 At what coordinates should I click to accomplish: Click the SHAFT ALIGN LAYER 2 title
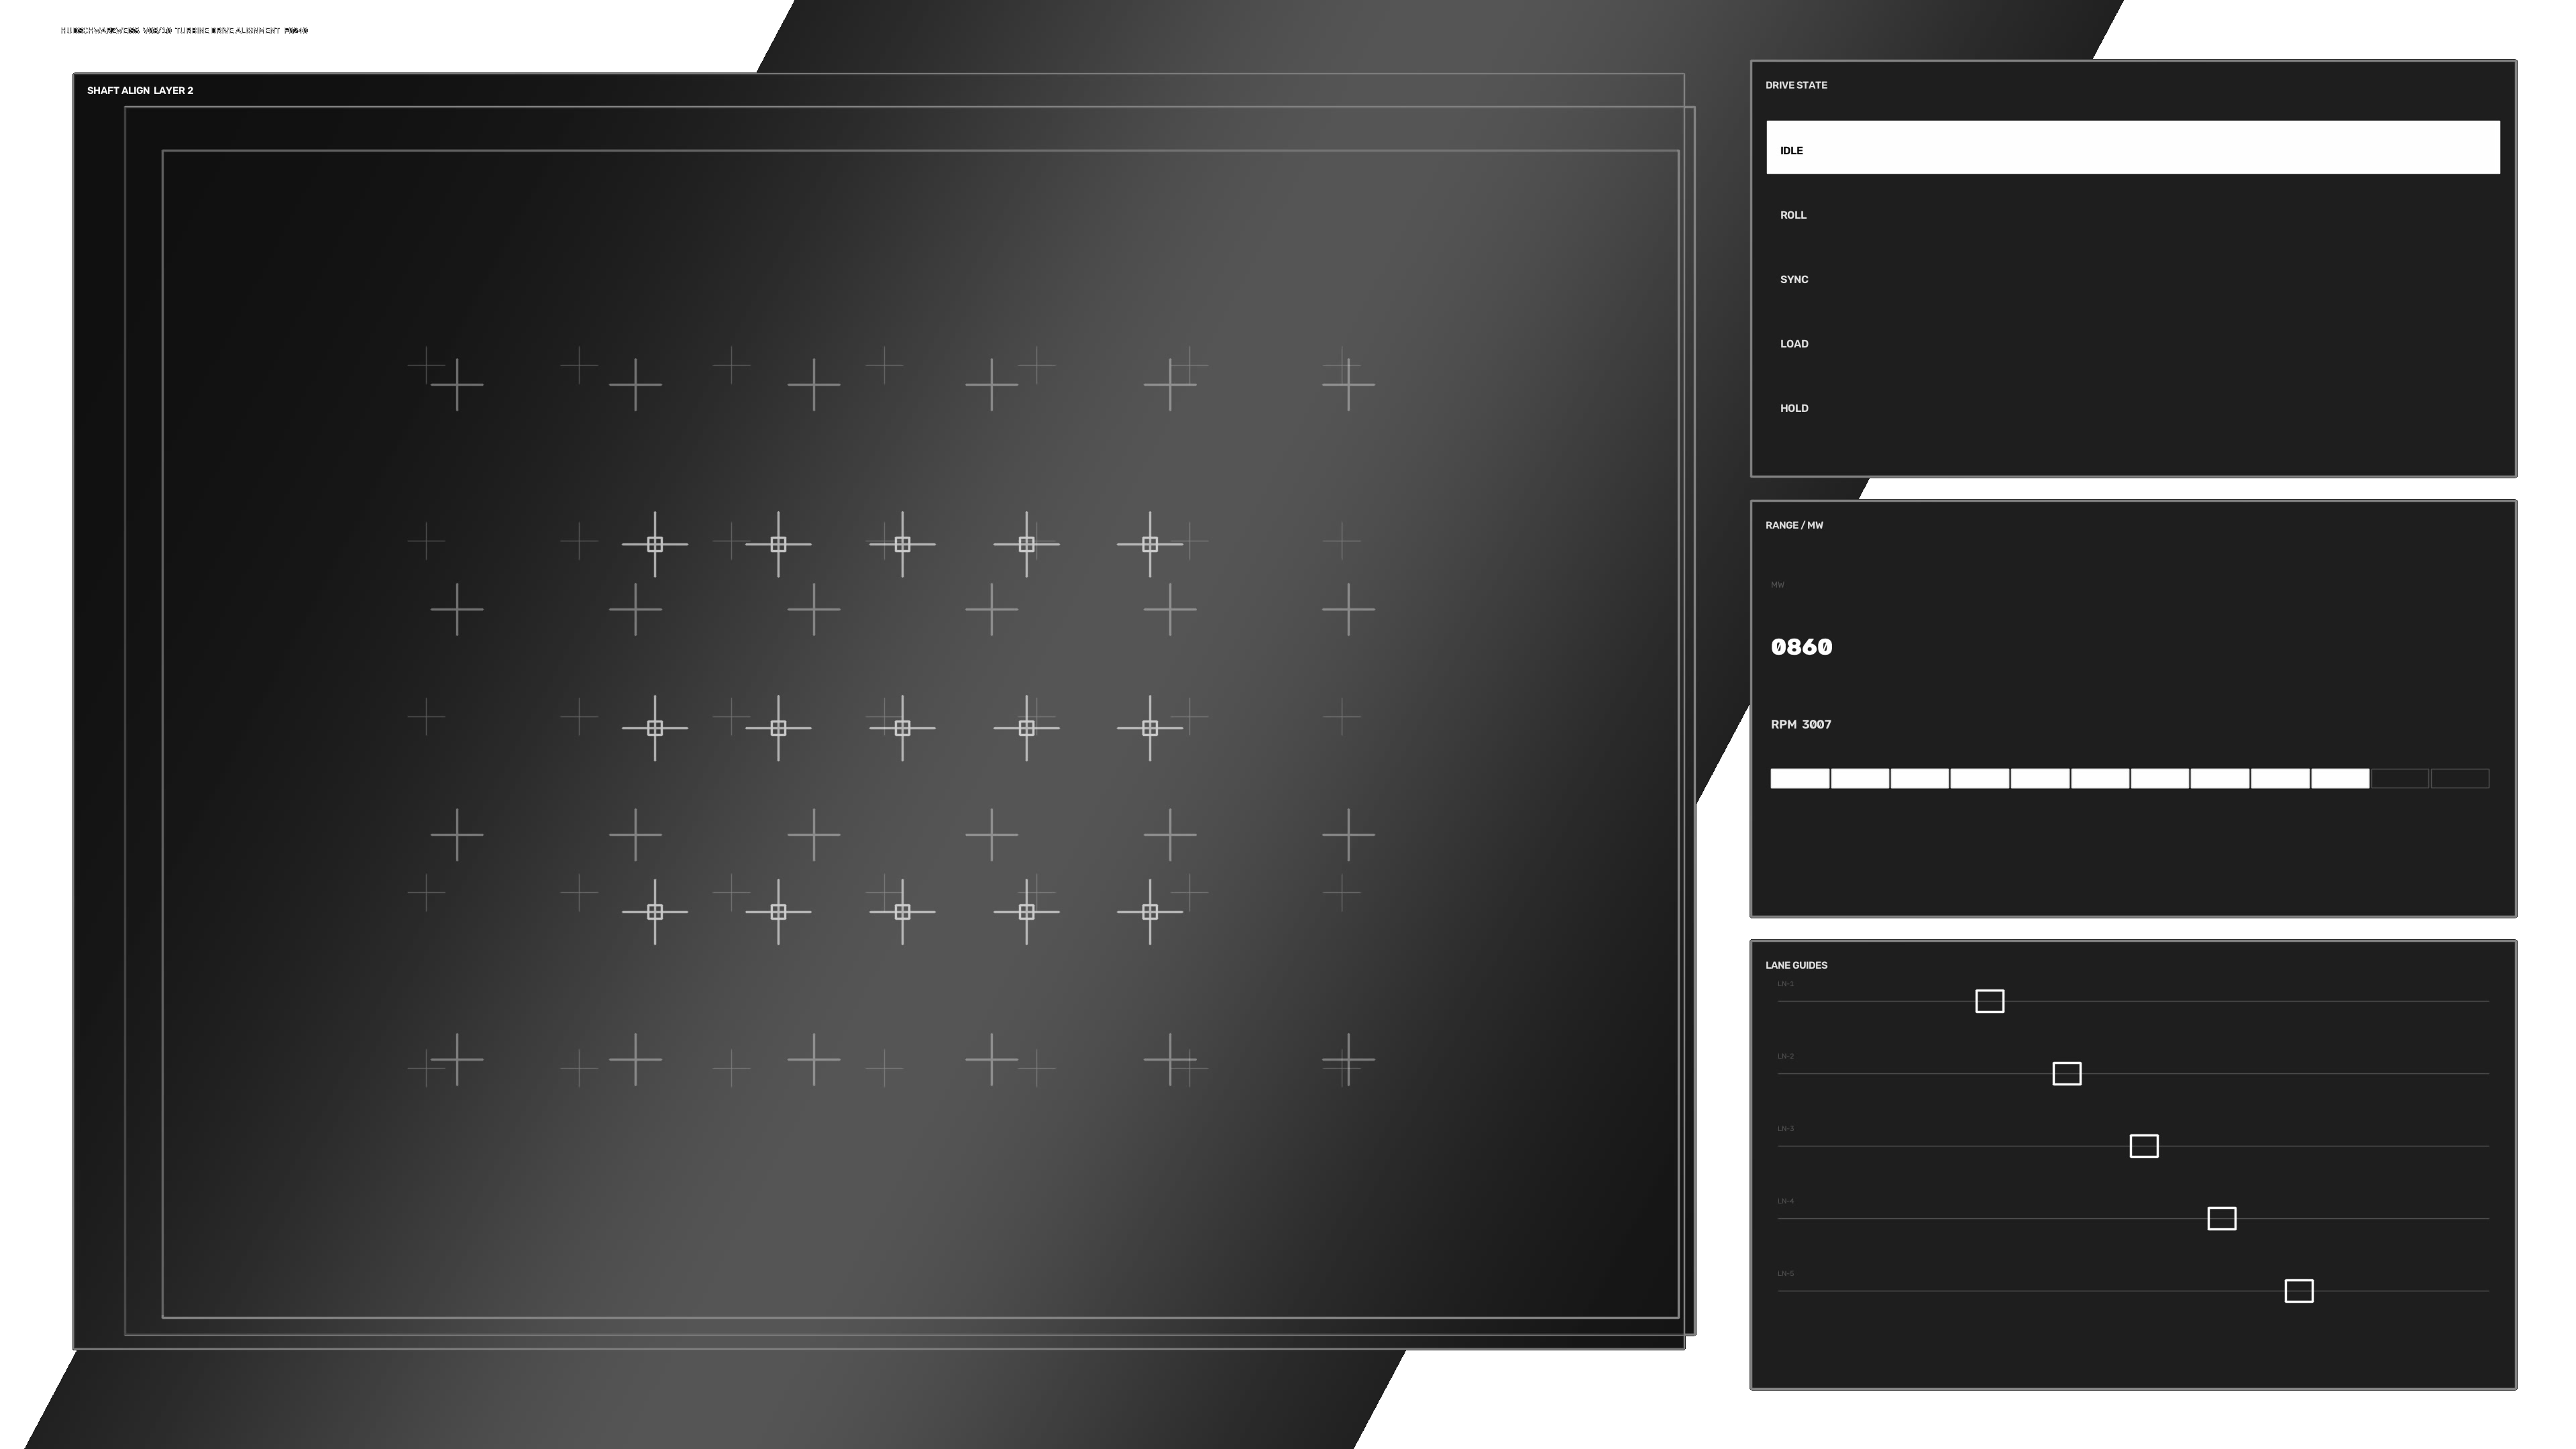pos(140,90)
